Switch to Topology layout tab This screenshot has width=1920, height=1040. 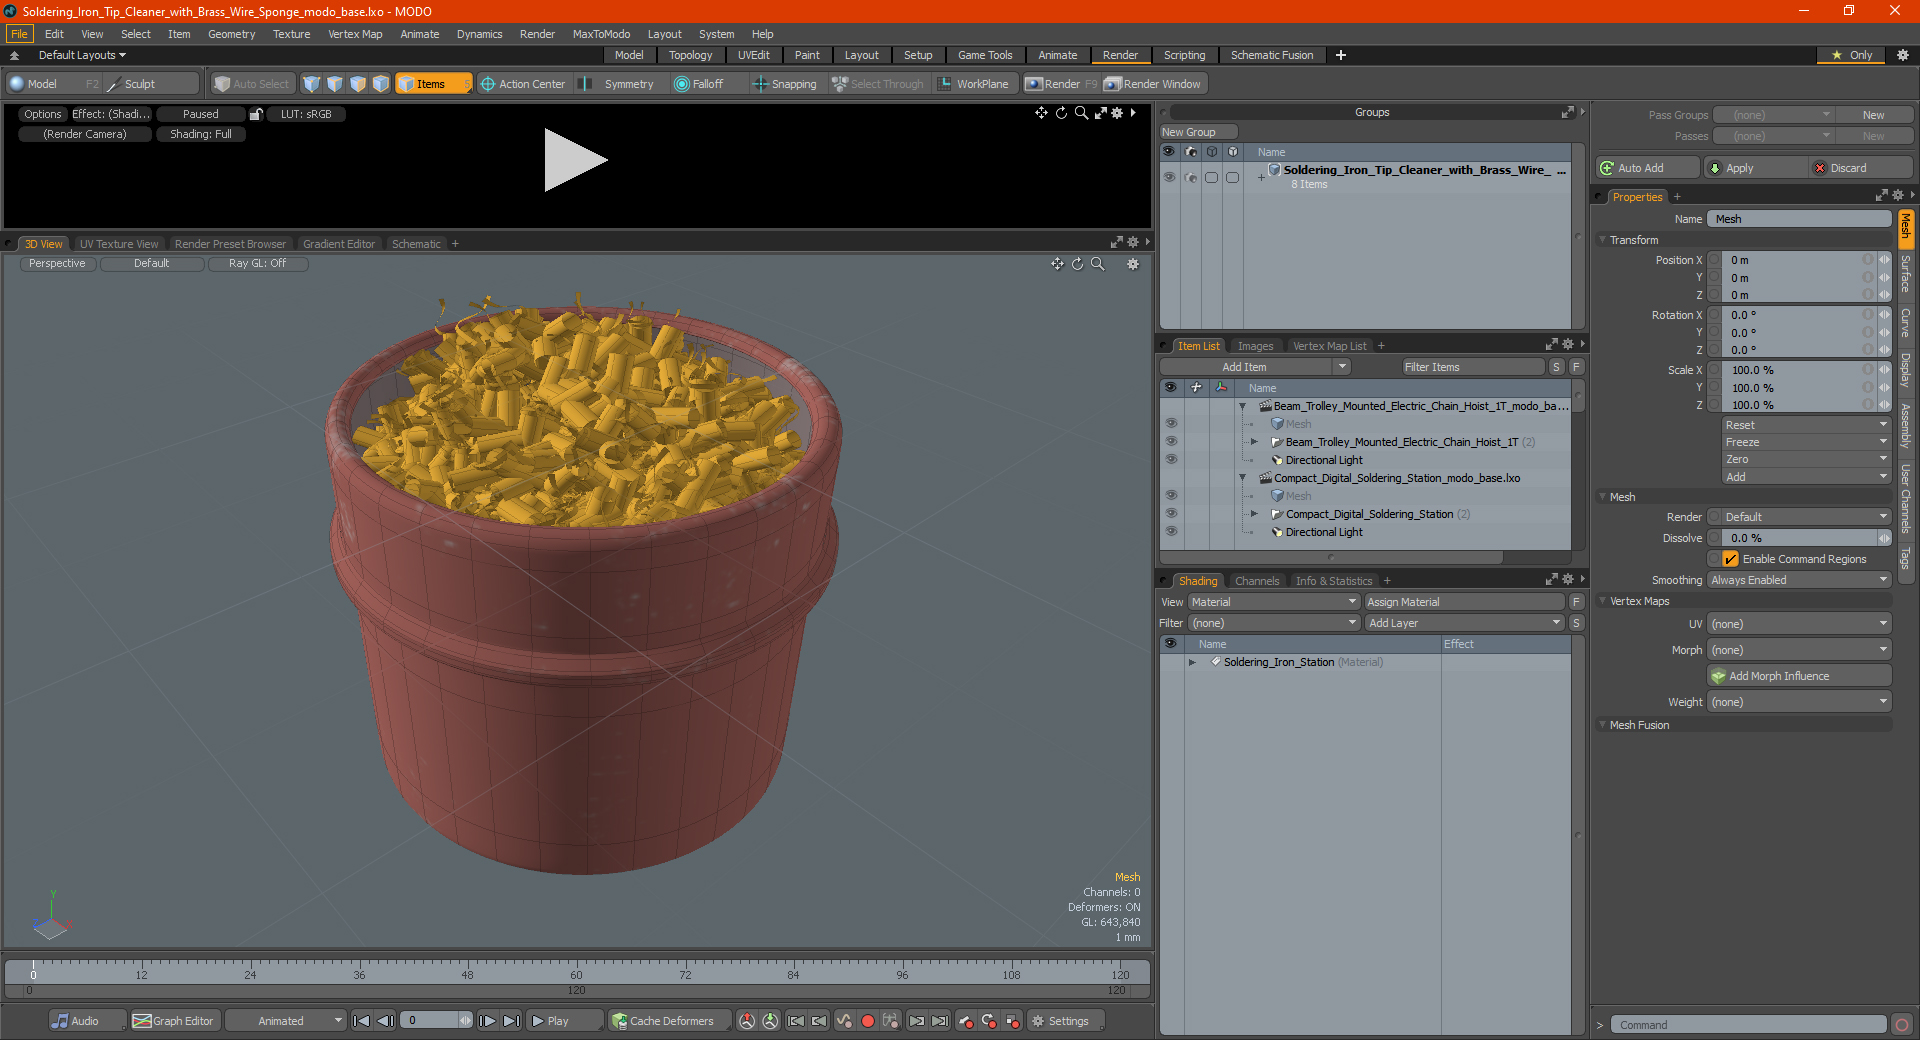[690, 55]
